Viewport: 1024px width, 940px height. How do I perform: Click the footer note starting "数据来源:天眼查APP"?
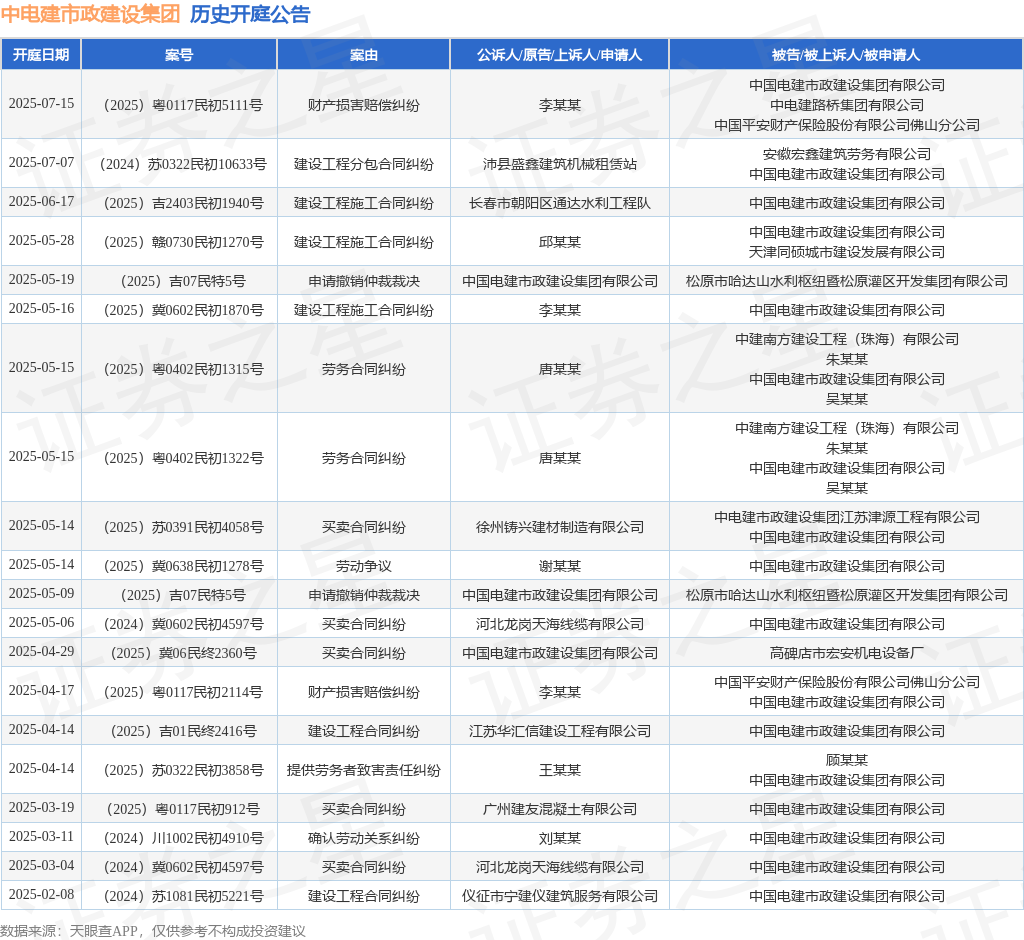pyautogui.click(x=153, y=931)
